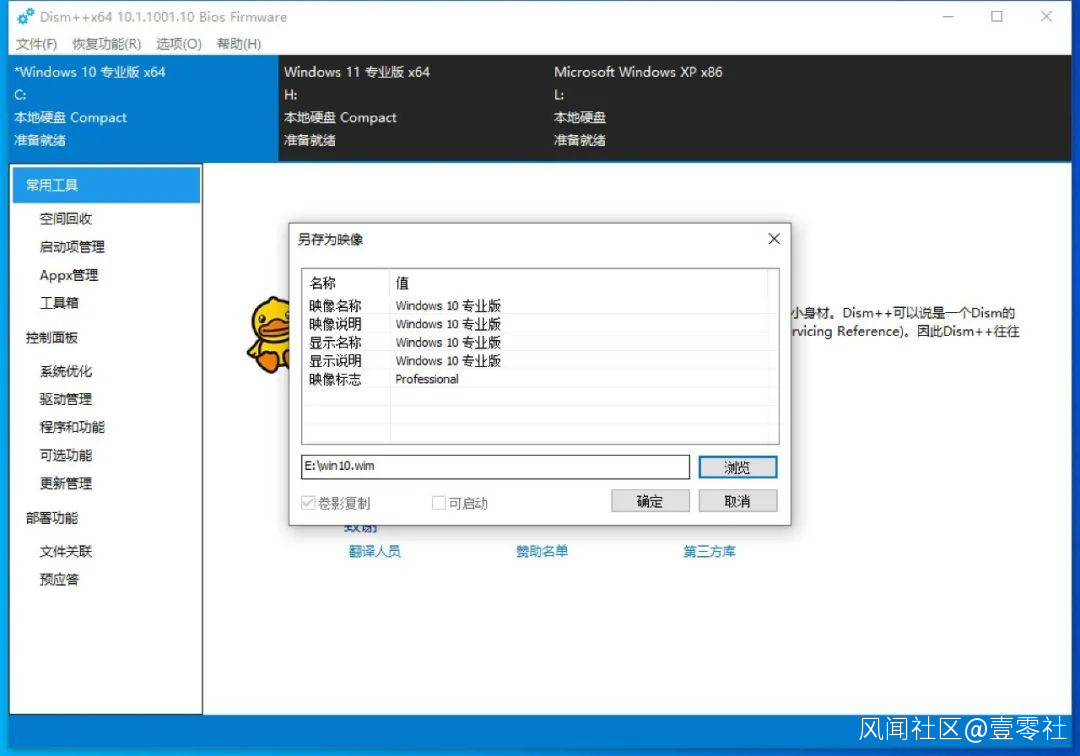Click the 浏览 browse button
The height and width of the screenshot is (756, 1080).
tap(737, 468)
